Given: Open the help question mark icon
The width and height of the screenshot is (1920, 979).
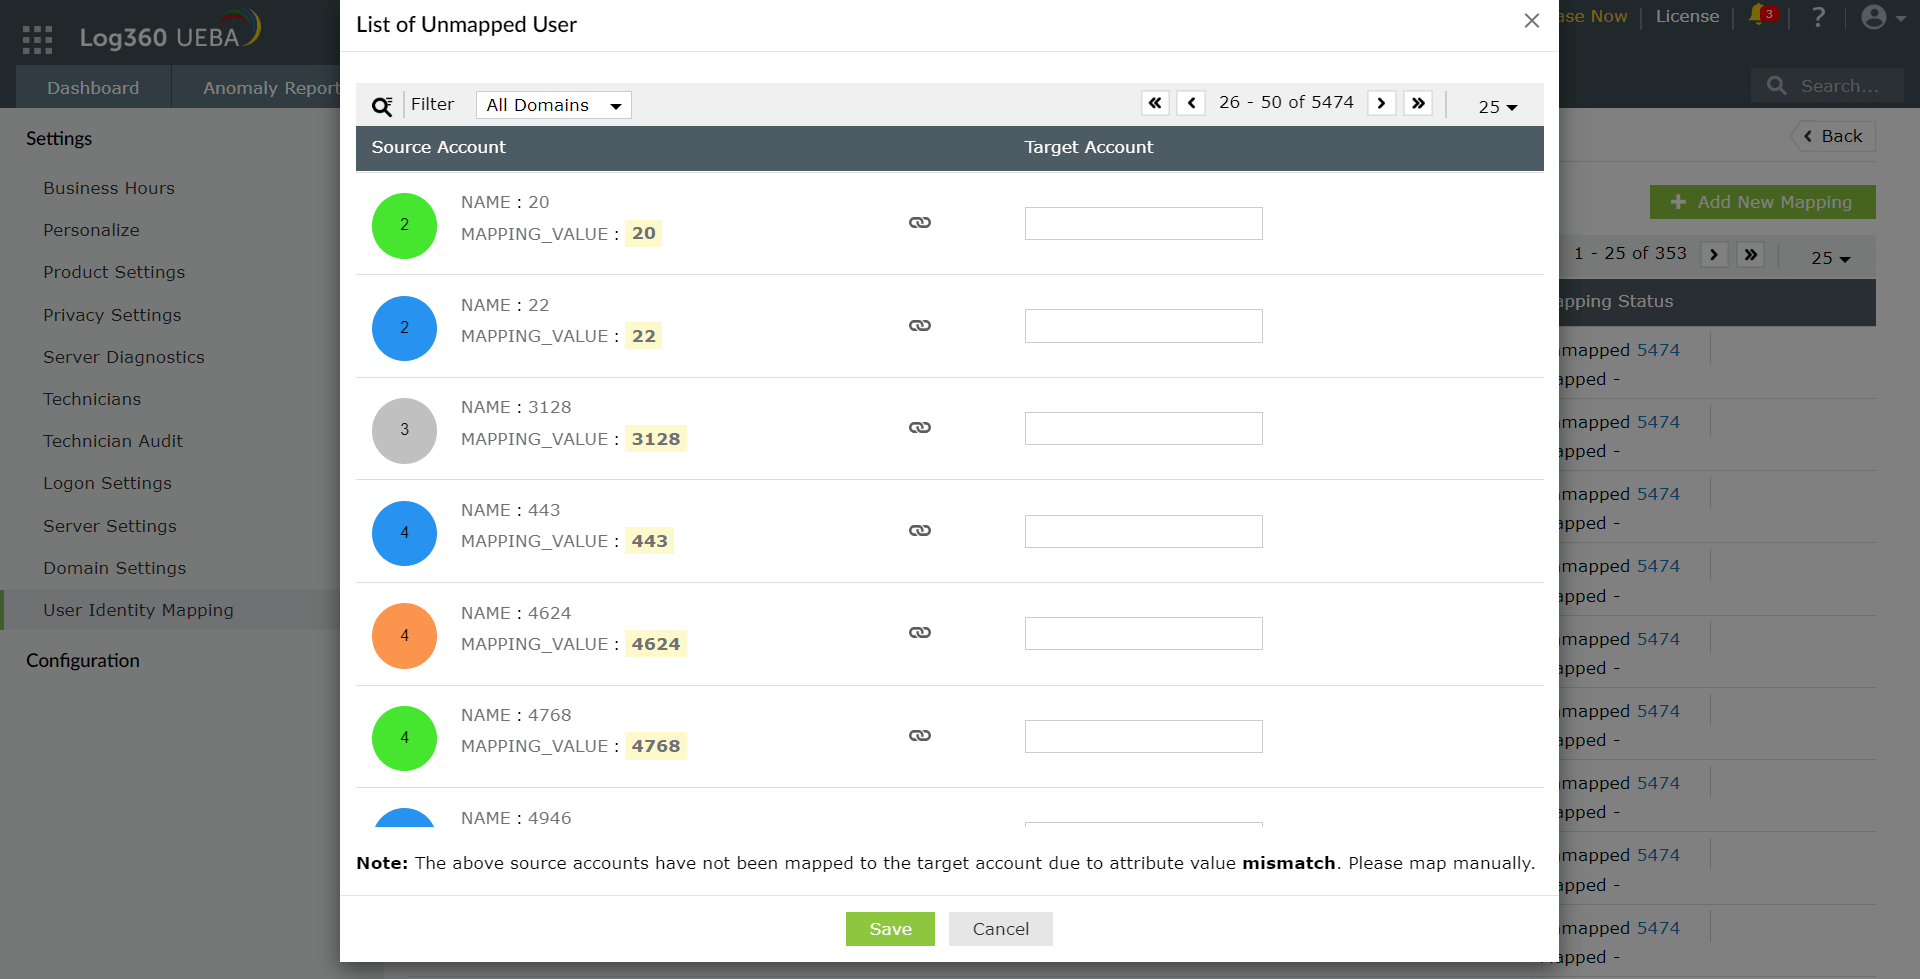Looking at the screenshot, I should [1819, 17].
